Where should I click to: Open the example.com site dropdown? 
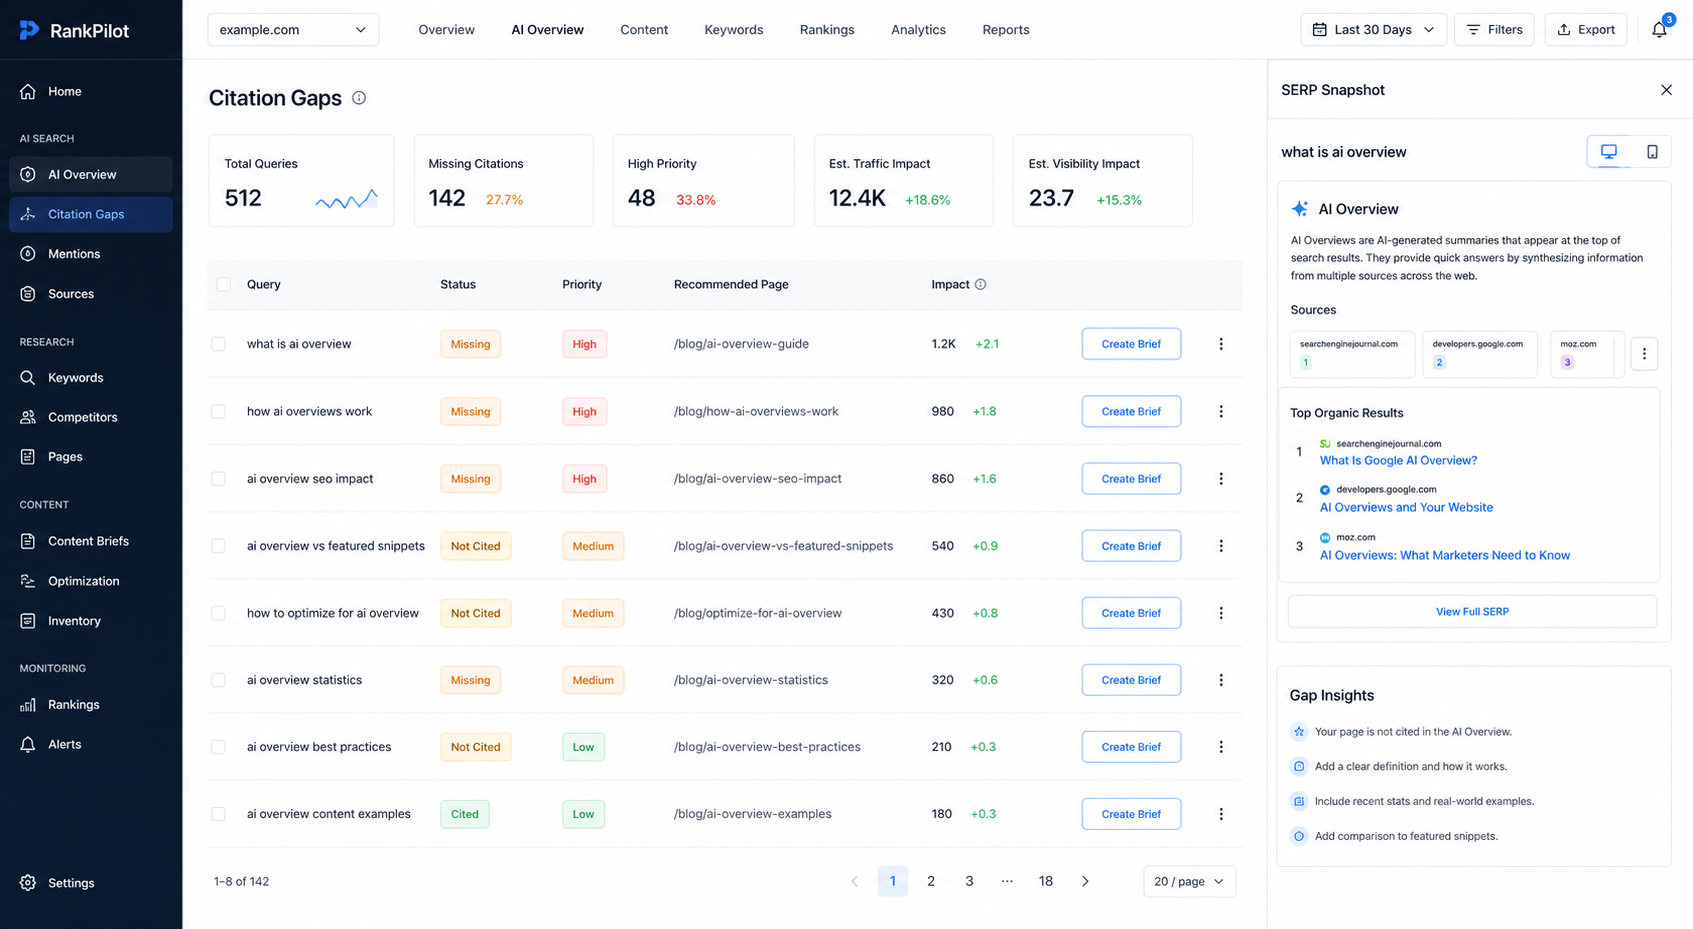(293, 30)
